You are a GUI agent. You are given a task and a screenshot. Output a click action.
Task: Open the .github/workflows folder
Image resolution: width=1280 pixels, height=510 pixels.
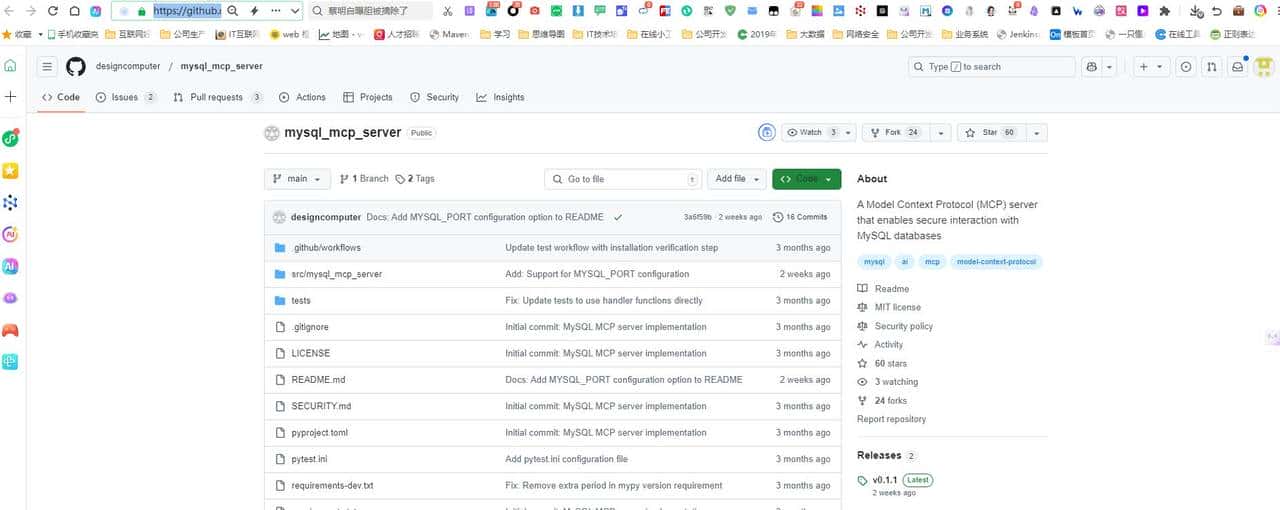pyautogui.click(x=326, y=247)
